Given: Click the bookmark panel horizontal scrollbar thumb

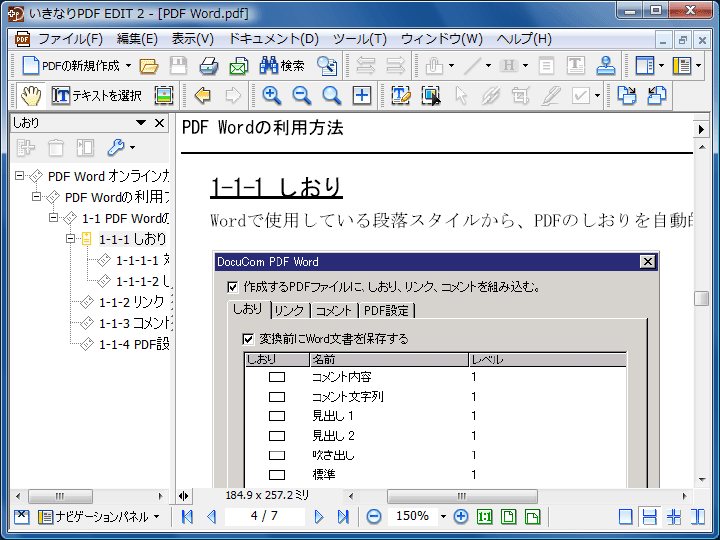Looking at the screenshot, I should (60, 496).
